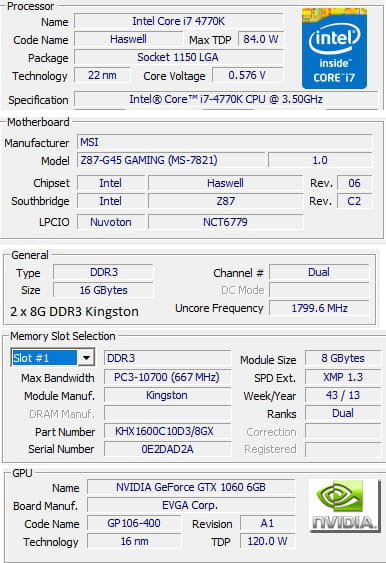Click the Intel inside Core i7 logo
Screen dimensions: 386x563
click(x=334, y=48)
